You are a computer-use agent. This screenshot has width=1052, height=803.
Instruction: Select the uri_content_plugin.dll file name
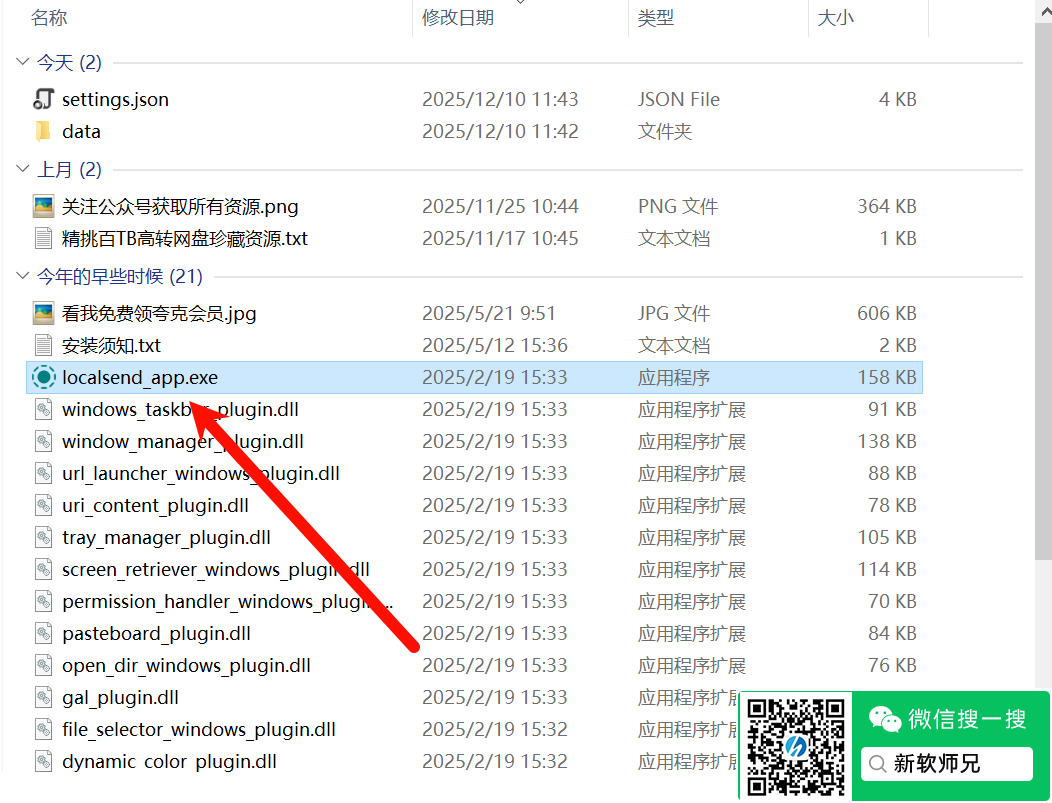(155, 505)
